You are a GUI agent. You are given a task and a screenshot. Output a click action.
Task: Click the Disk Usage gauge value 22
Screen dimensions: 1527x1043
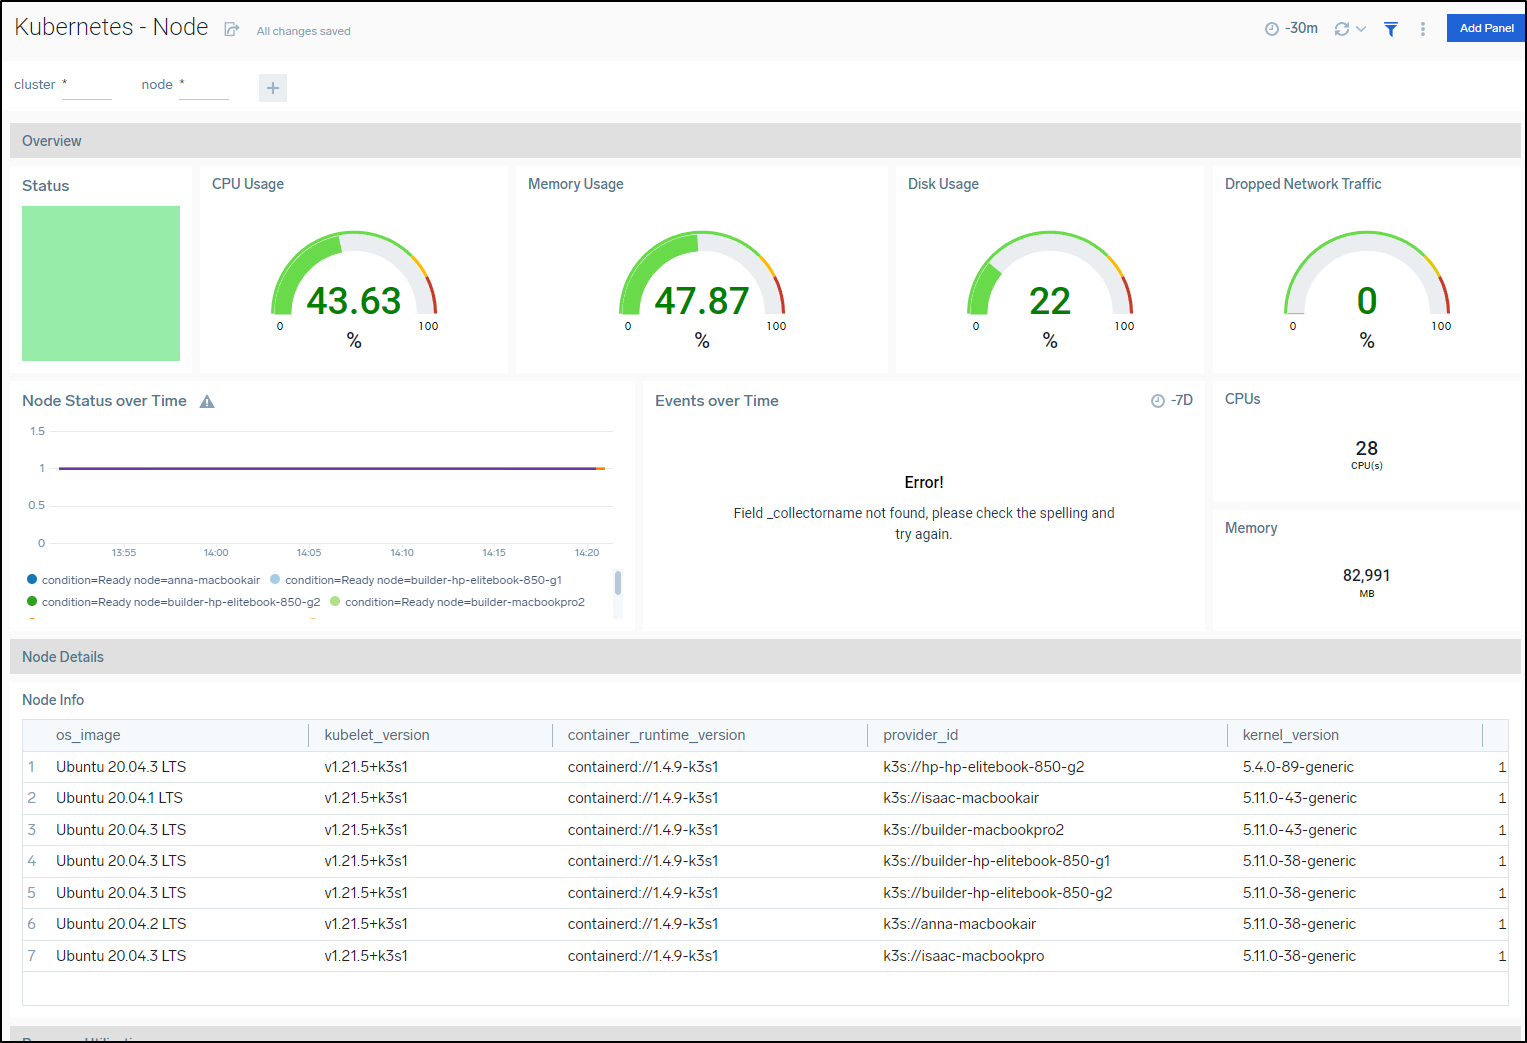(x=1050, y=301)
